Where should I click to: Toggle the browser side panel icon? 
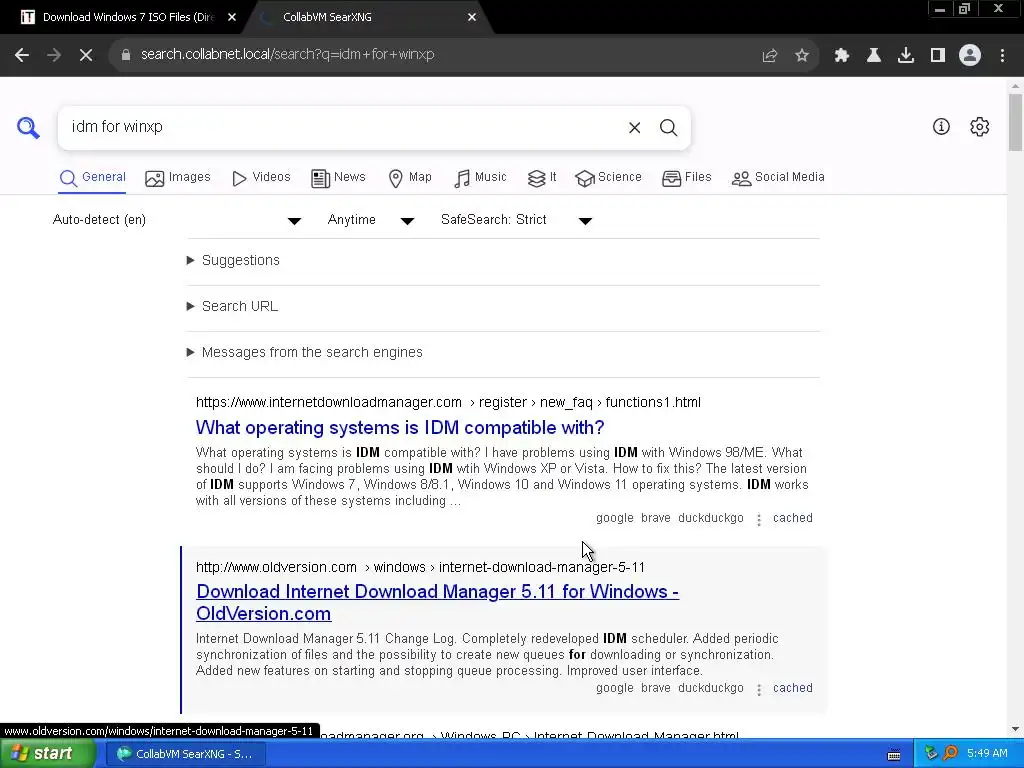938,56
